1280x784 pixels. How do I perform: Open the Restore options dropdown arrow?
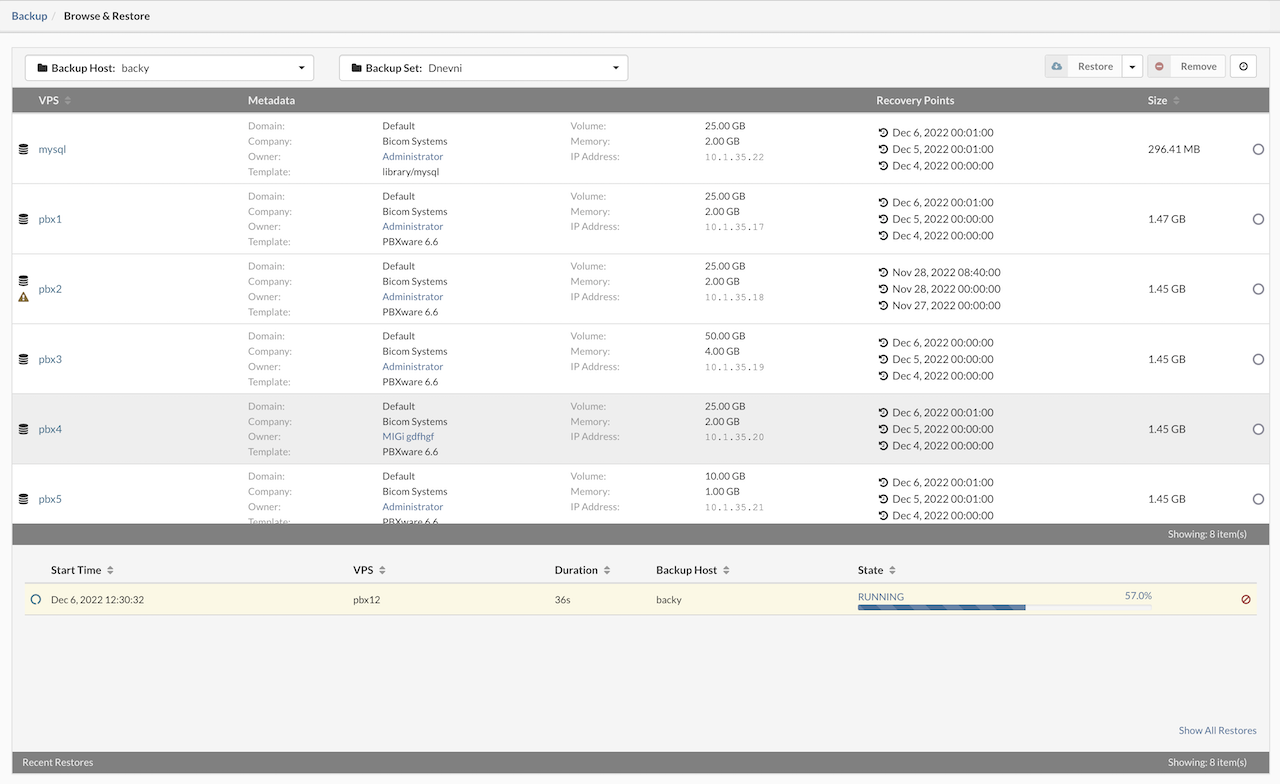click(x=1132, y=67)
